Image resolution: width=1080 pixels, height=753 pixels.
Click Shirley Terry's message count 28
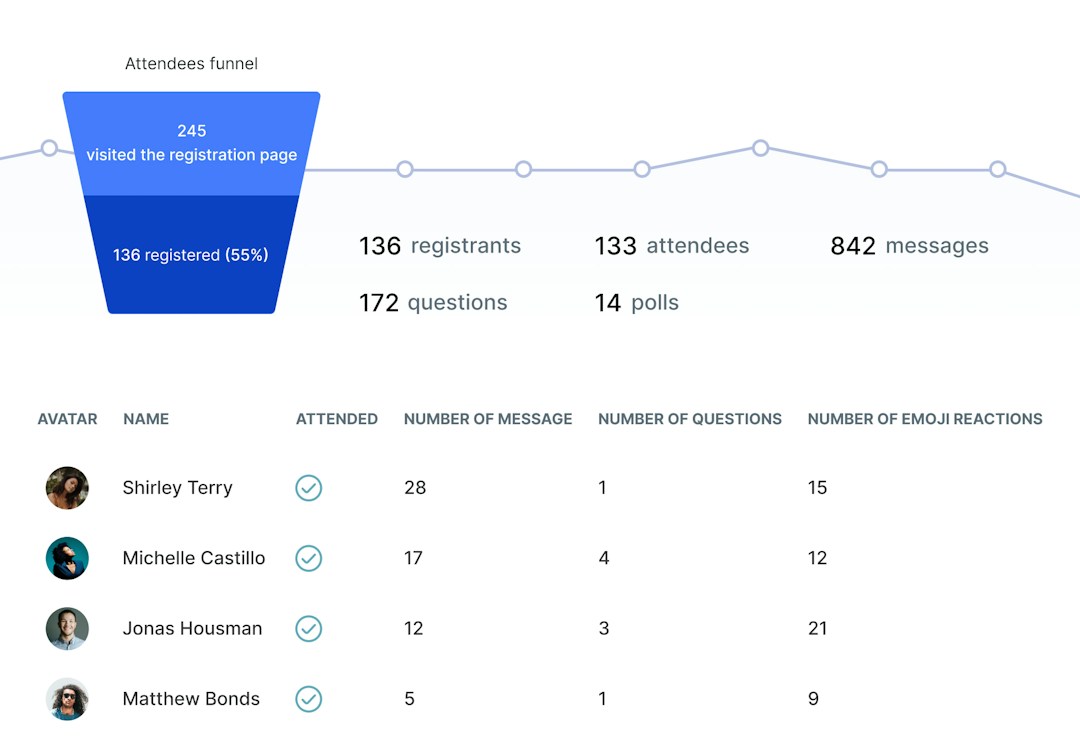tap(415, 488)
